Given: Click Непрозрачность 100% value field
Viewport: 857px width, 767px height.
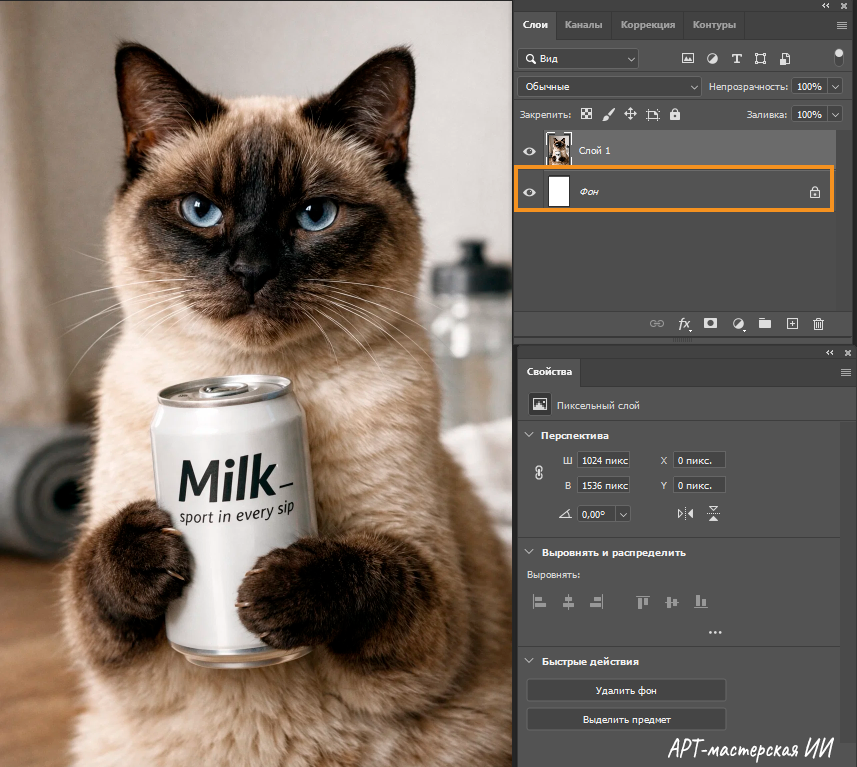Looking at the screenshot, I should click(809, 86).
